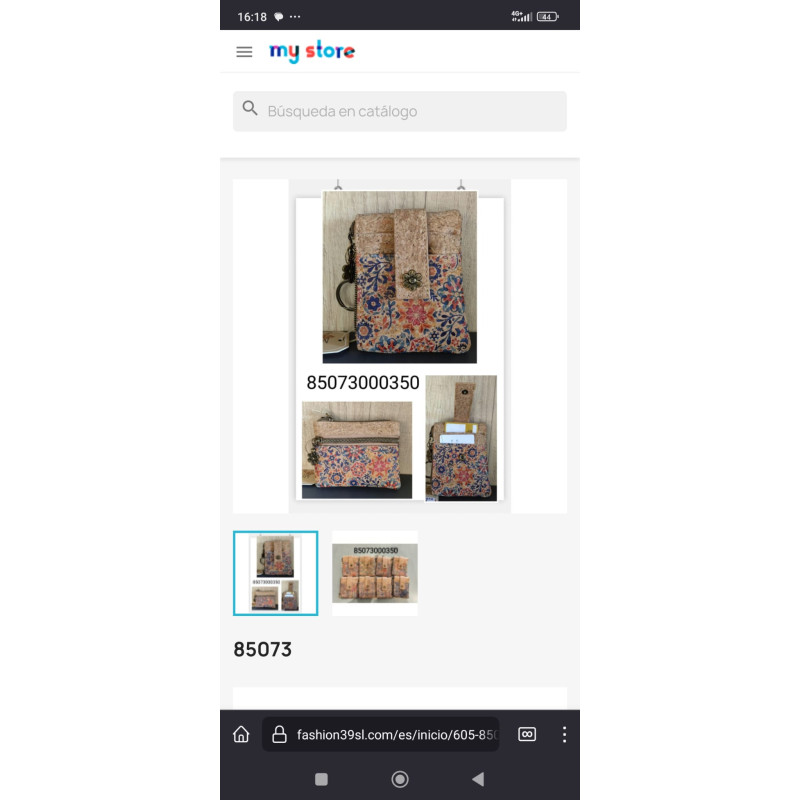The width and height of the screenshot is (800, 800).
Task: Click the my store logo
Action: pos(312,51)
